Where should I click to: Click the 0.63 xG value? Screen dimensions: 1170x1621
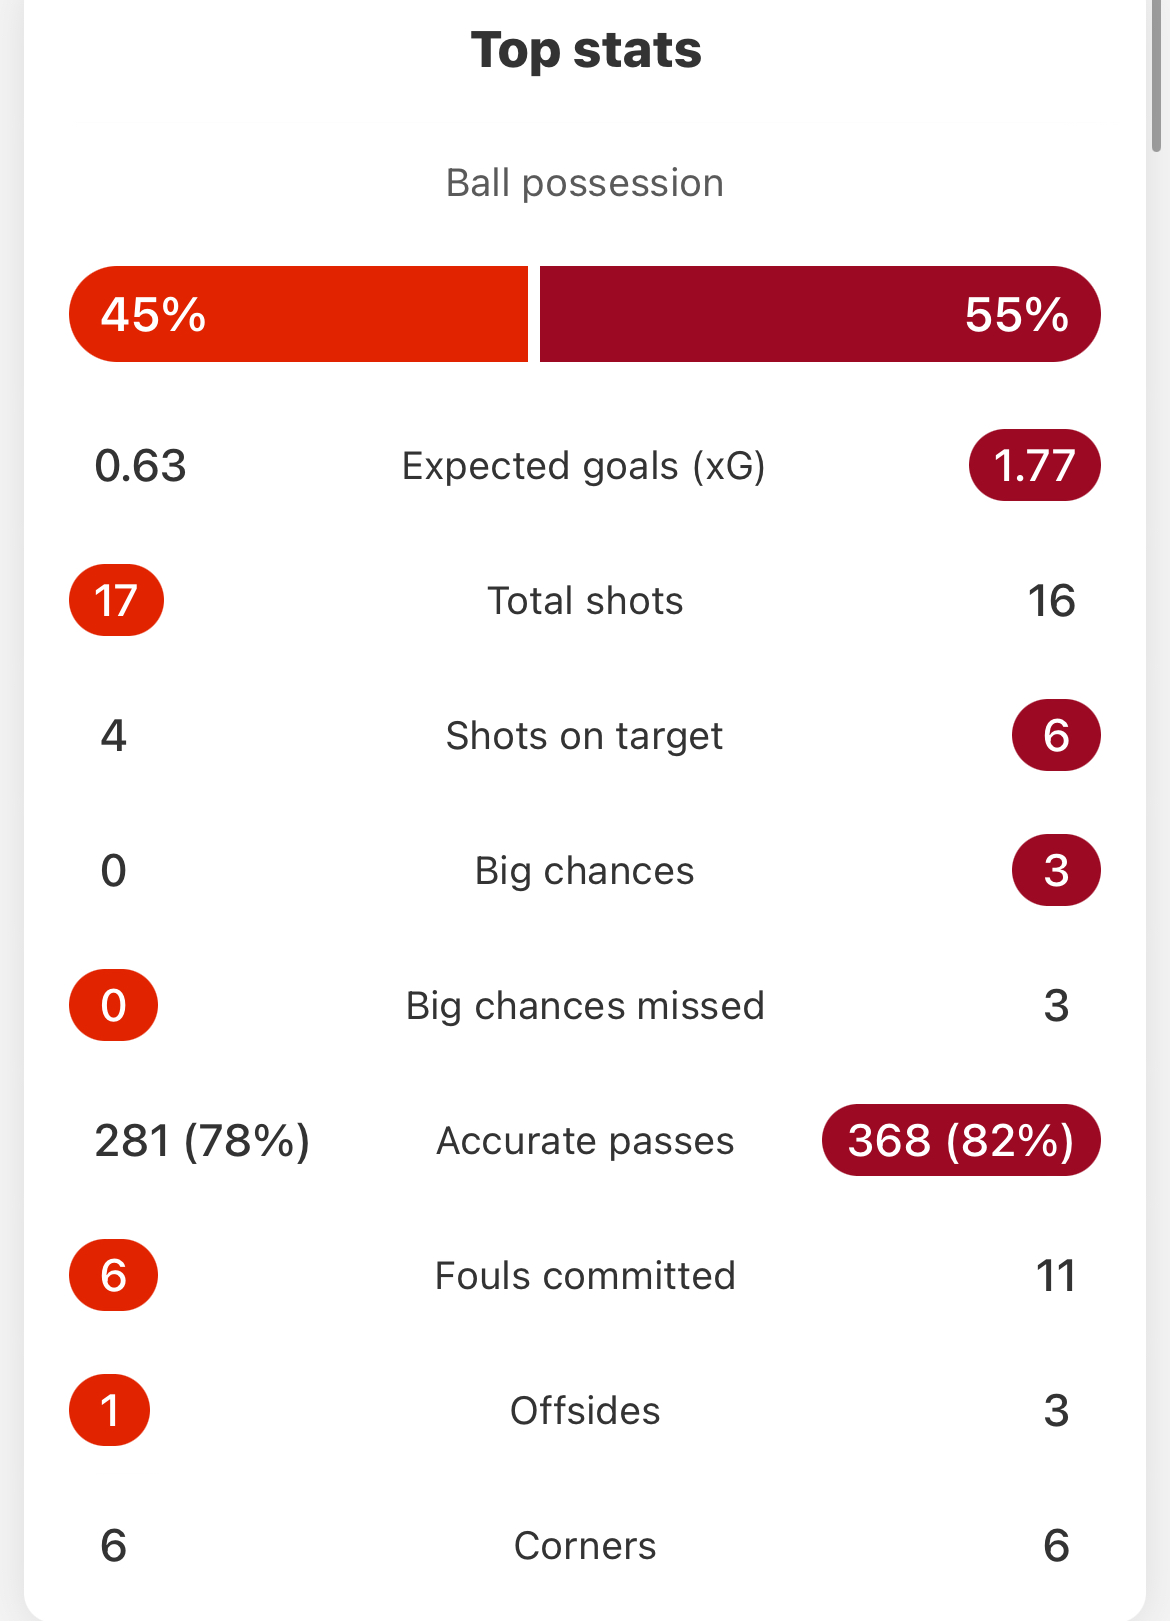(140, 466)
